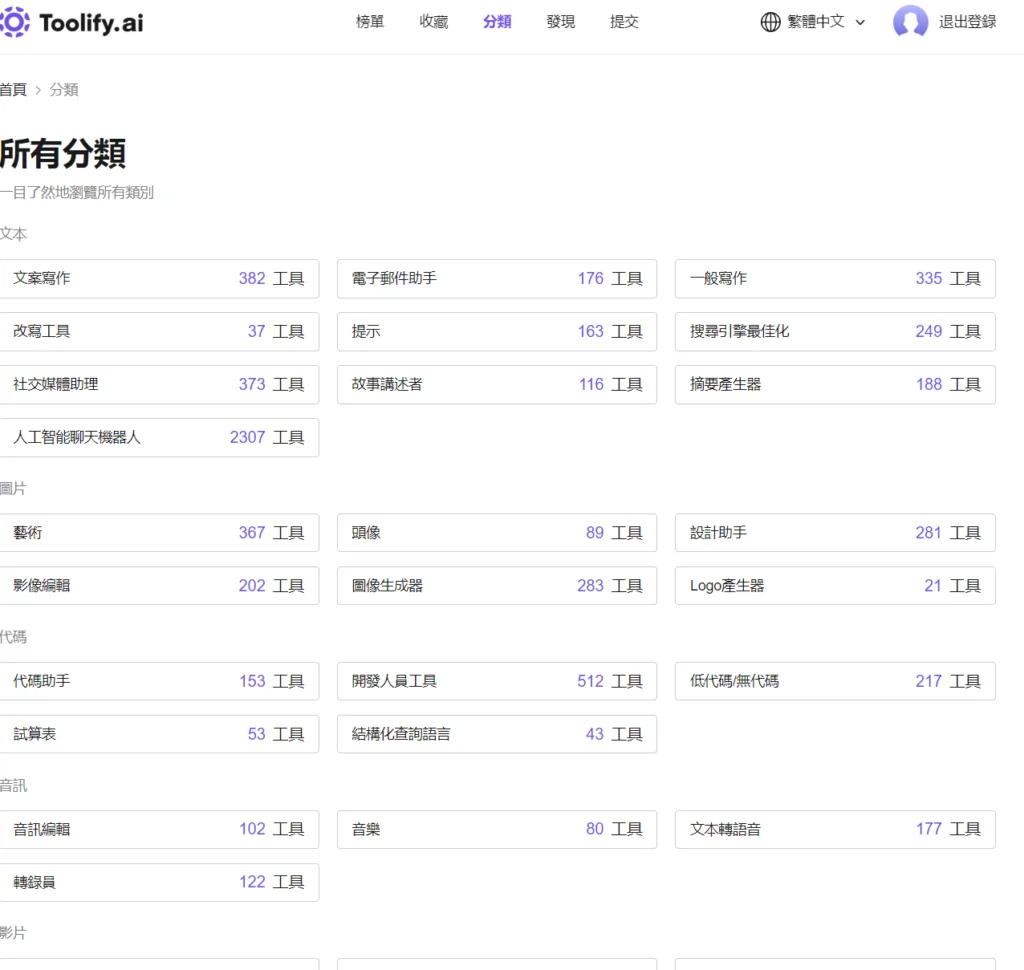Click the 影片 section label
Viewport: 1024px width, 970px height.
[x=13, y=933]
